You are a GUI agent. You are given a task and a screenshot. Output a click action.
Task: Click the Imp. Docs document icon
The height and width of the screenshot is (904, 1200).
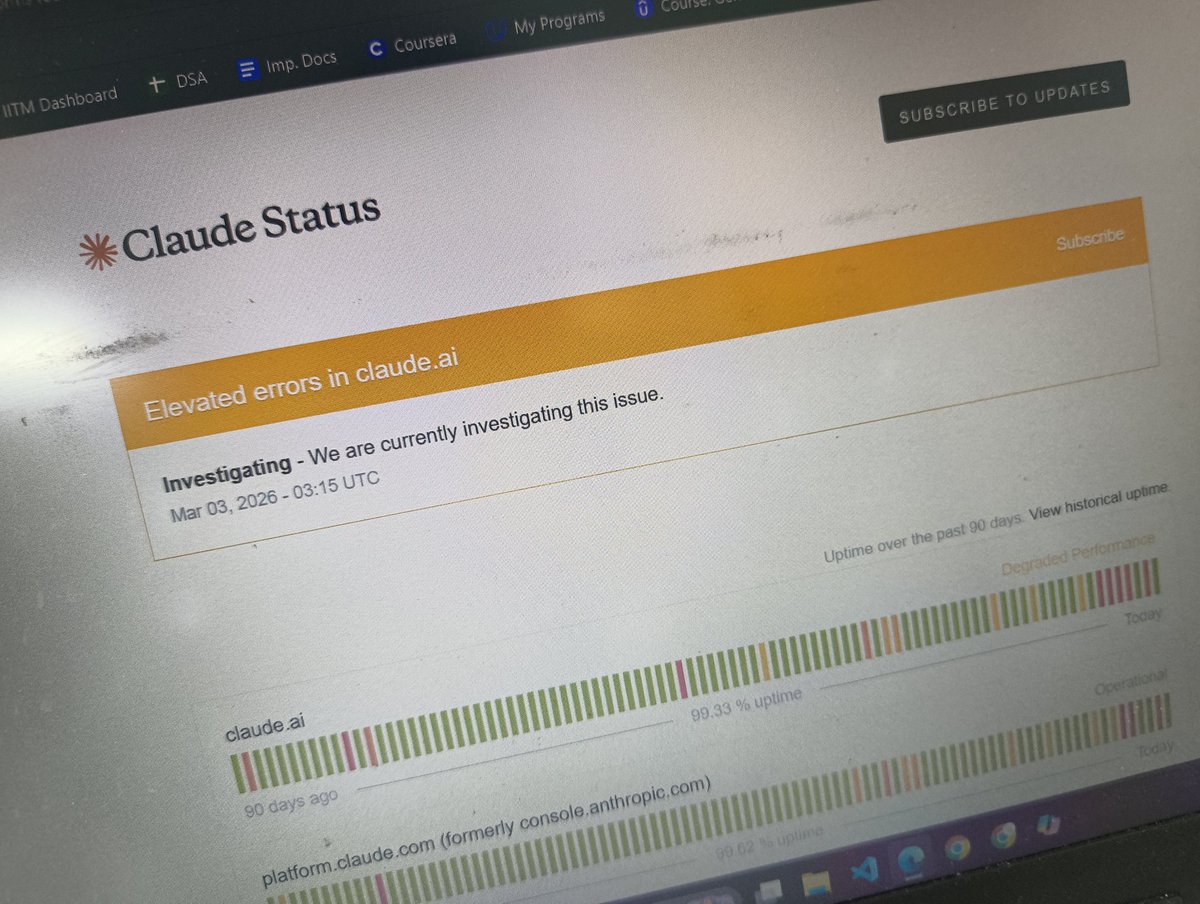248,69
